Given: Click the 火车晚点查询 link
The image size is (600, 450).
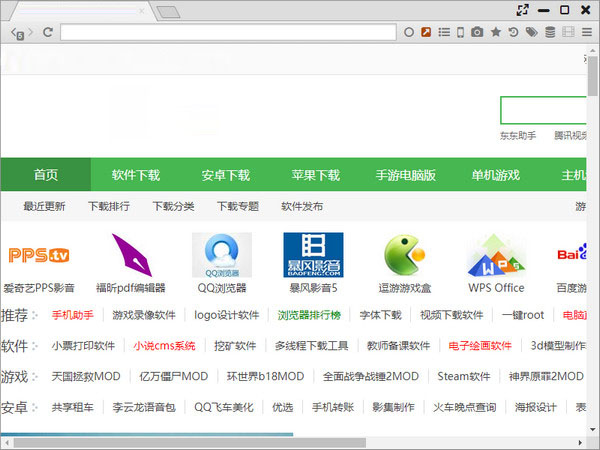Looking at the screenshot, I should click(x=465, y=407).
